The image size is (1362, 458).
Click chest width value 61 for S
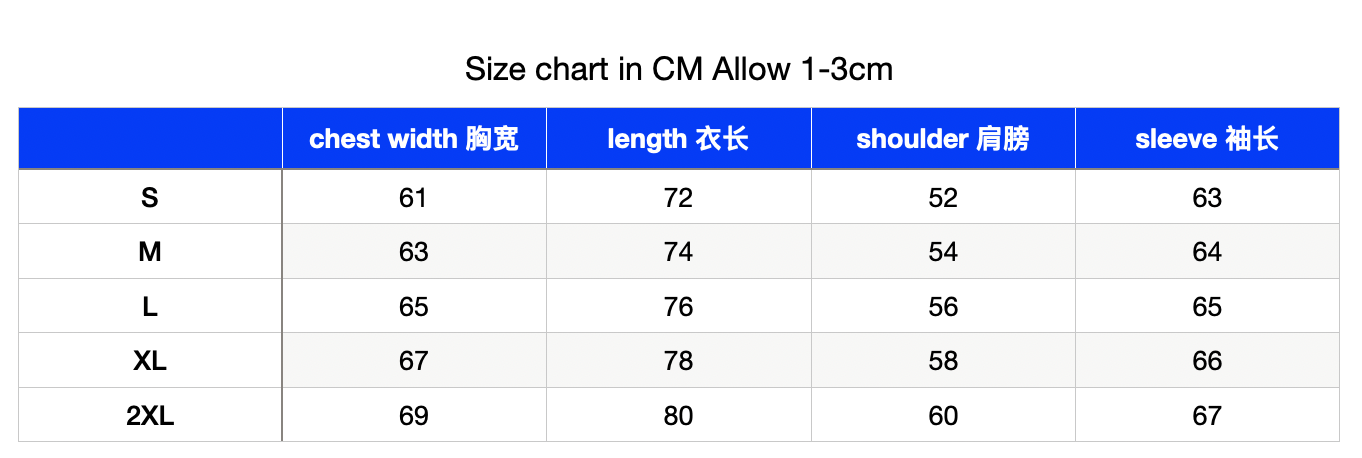pyautogui.click(x=414, y=197)
